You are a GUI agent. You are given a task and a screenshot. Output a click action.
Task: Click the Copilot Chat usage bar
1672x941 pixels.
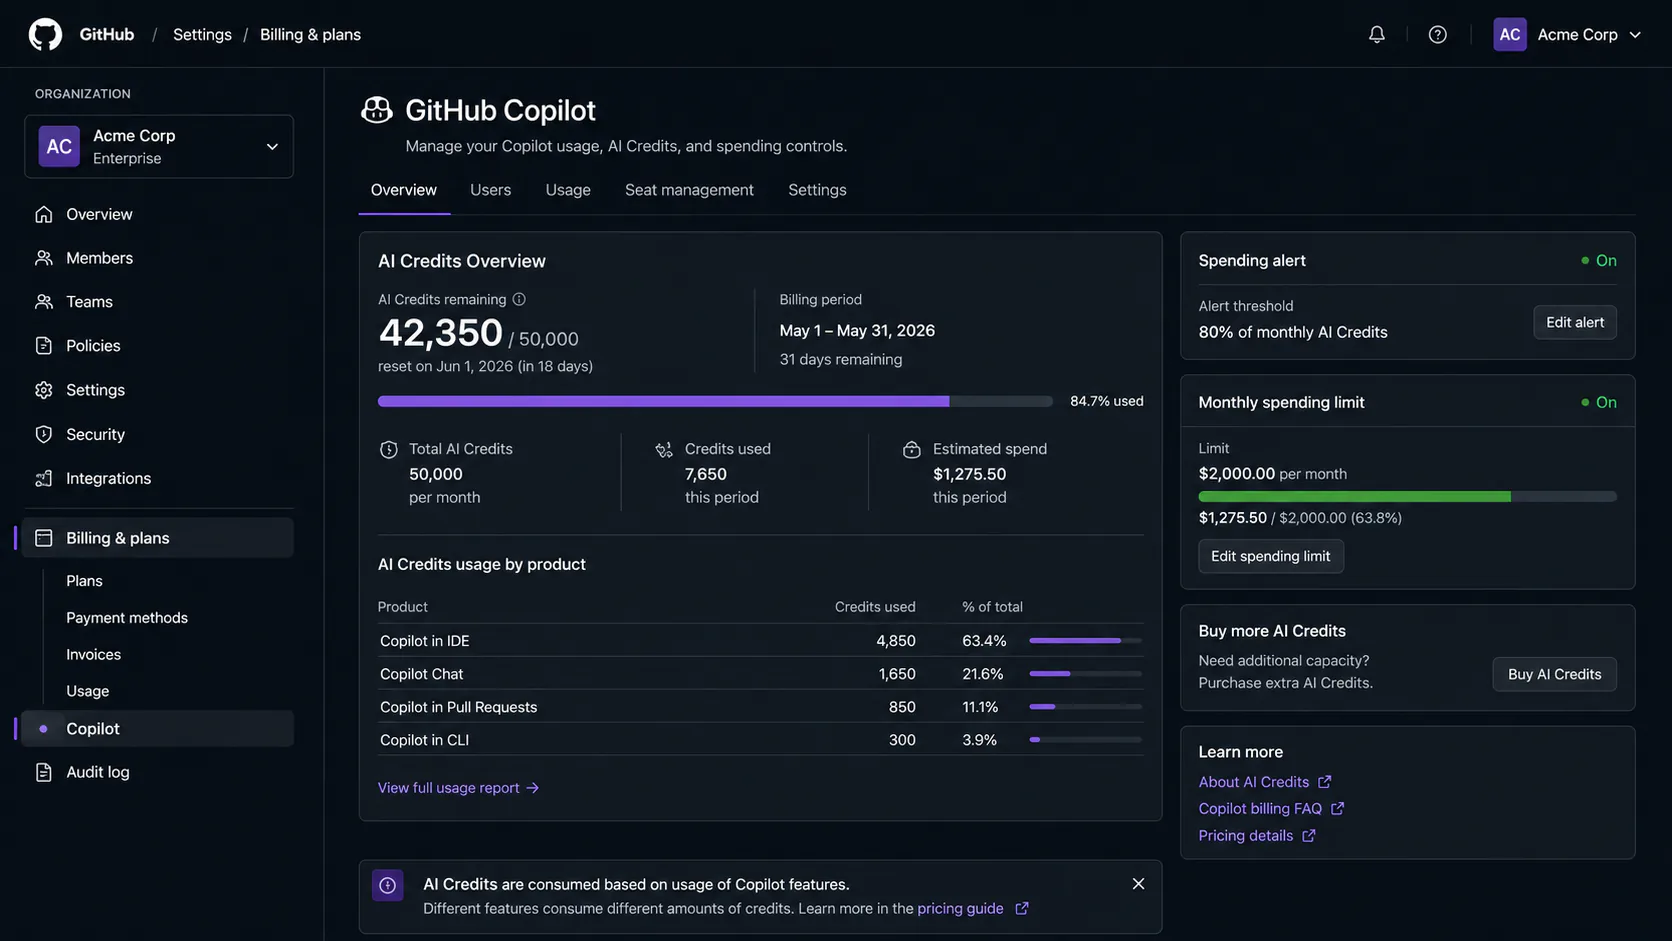click(1085, 674)
